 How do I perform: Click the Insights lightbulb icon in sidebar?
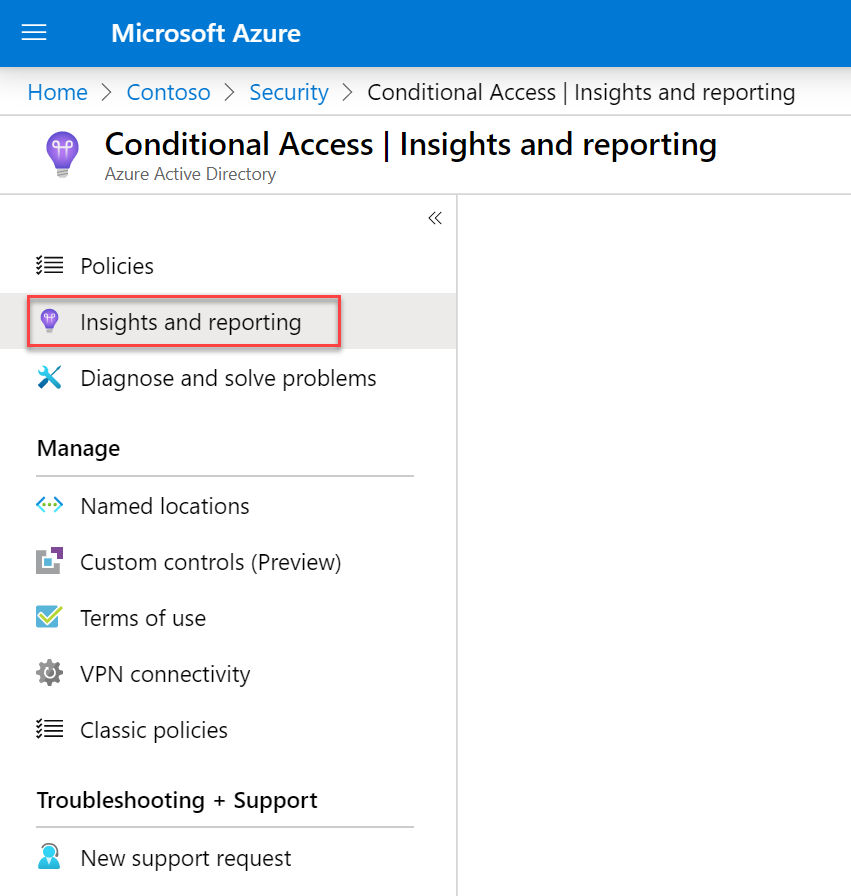click(50, 321)
